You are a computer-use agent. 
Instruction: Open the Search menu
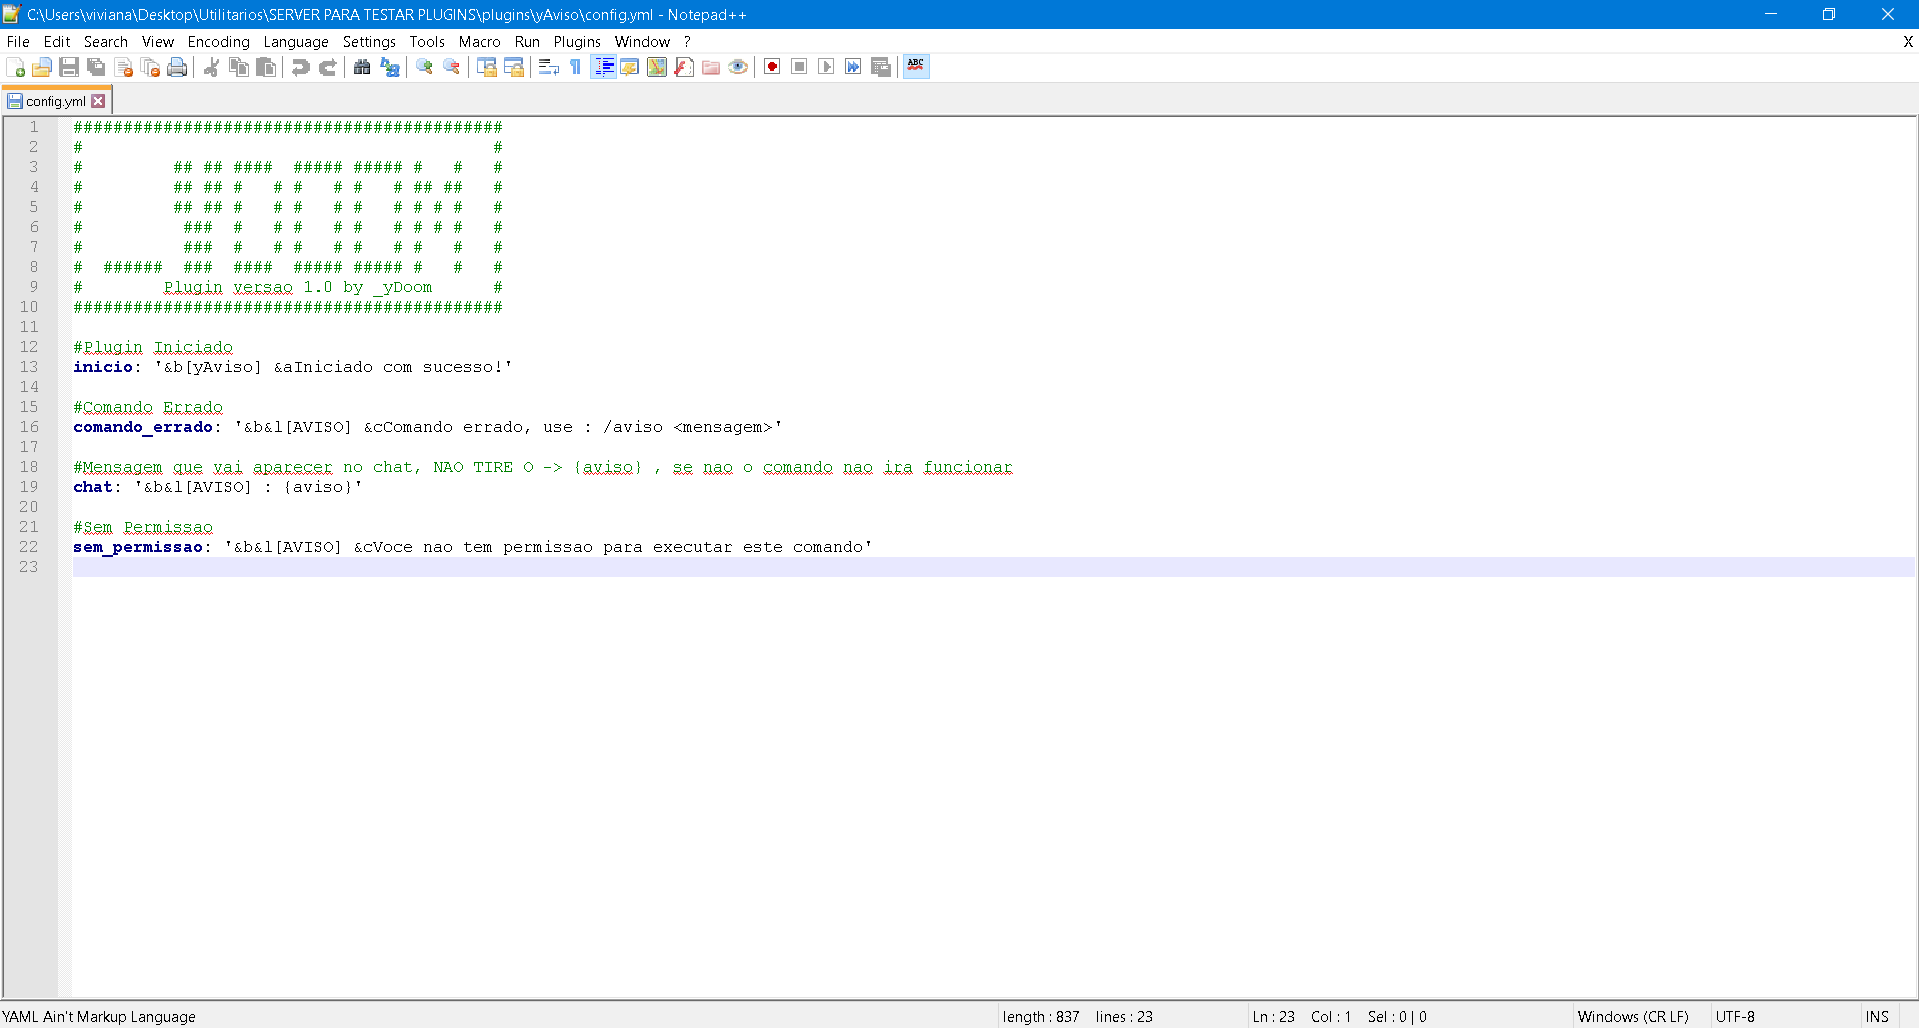pos(106,42)
